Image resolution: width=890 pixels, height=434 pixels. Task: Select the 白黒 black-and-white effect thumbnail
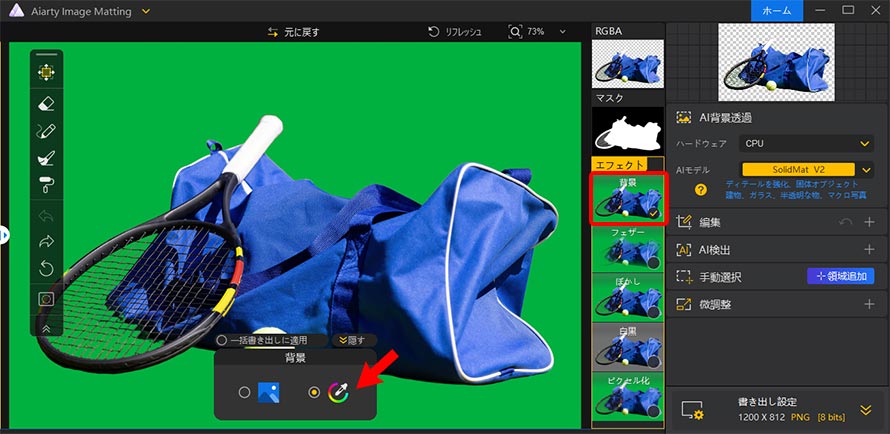[628, 347]
